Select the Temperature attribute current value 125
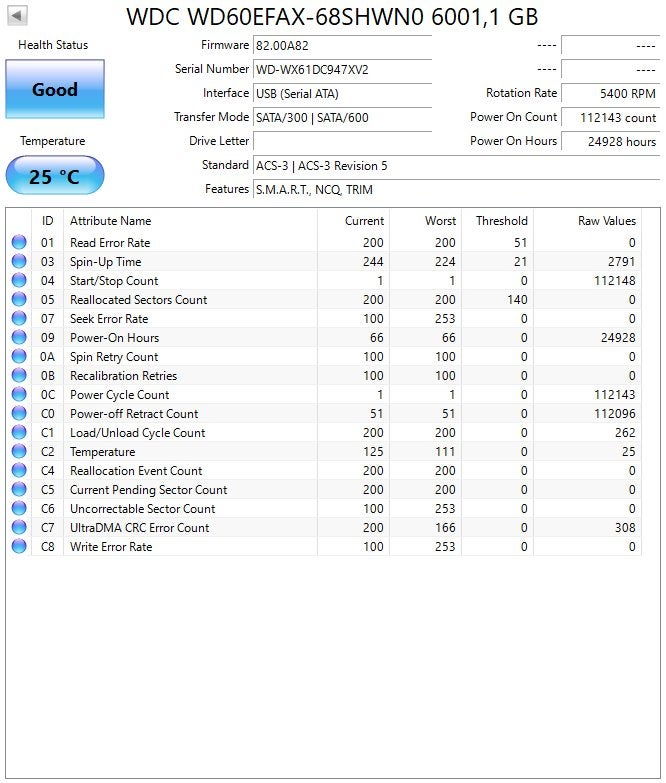666x783 pixels. (x=373, y=451)
